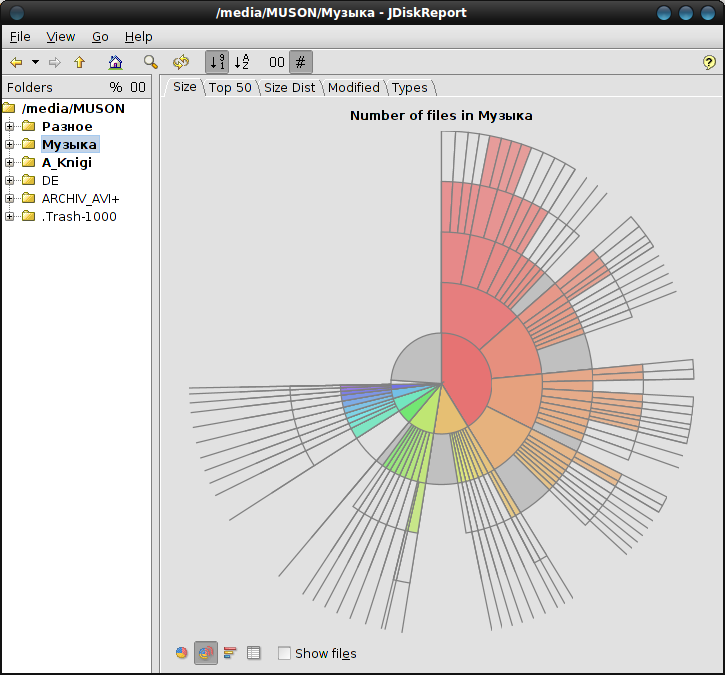Image resolution: width=725 pixels, height=675 pixels.
Task: Expand the A_Knigi folder node
Action: [9, 162]
